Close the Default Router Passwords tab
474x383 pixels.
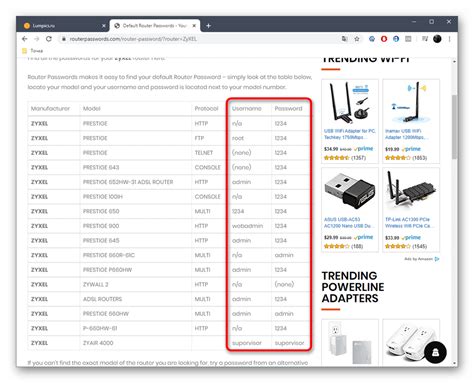pos(195,26)
